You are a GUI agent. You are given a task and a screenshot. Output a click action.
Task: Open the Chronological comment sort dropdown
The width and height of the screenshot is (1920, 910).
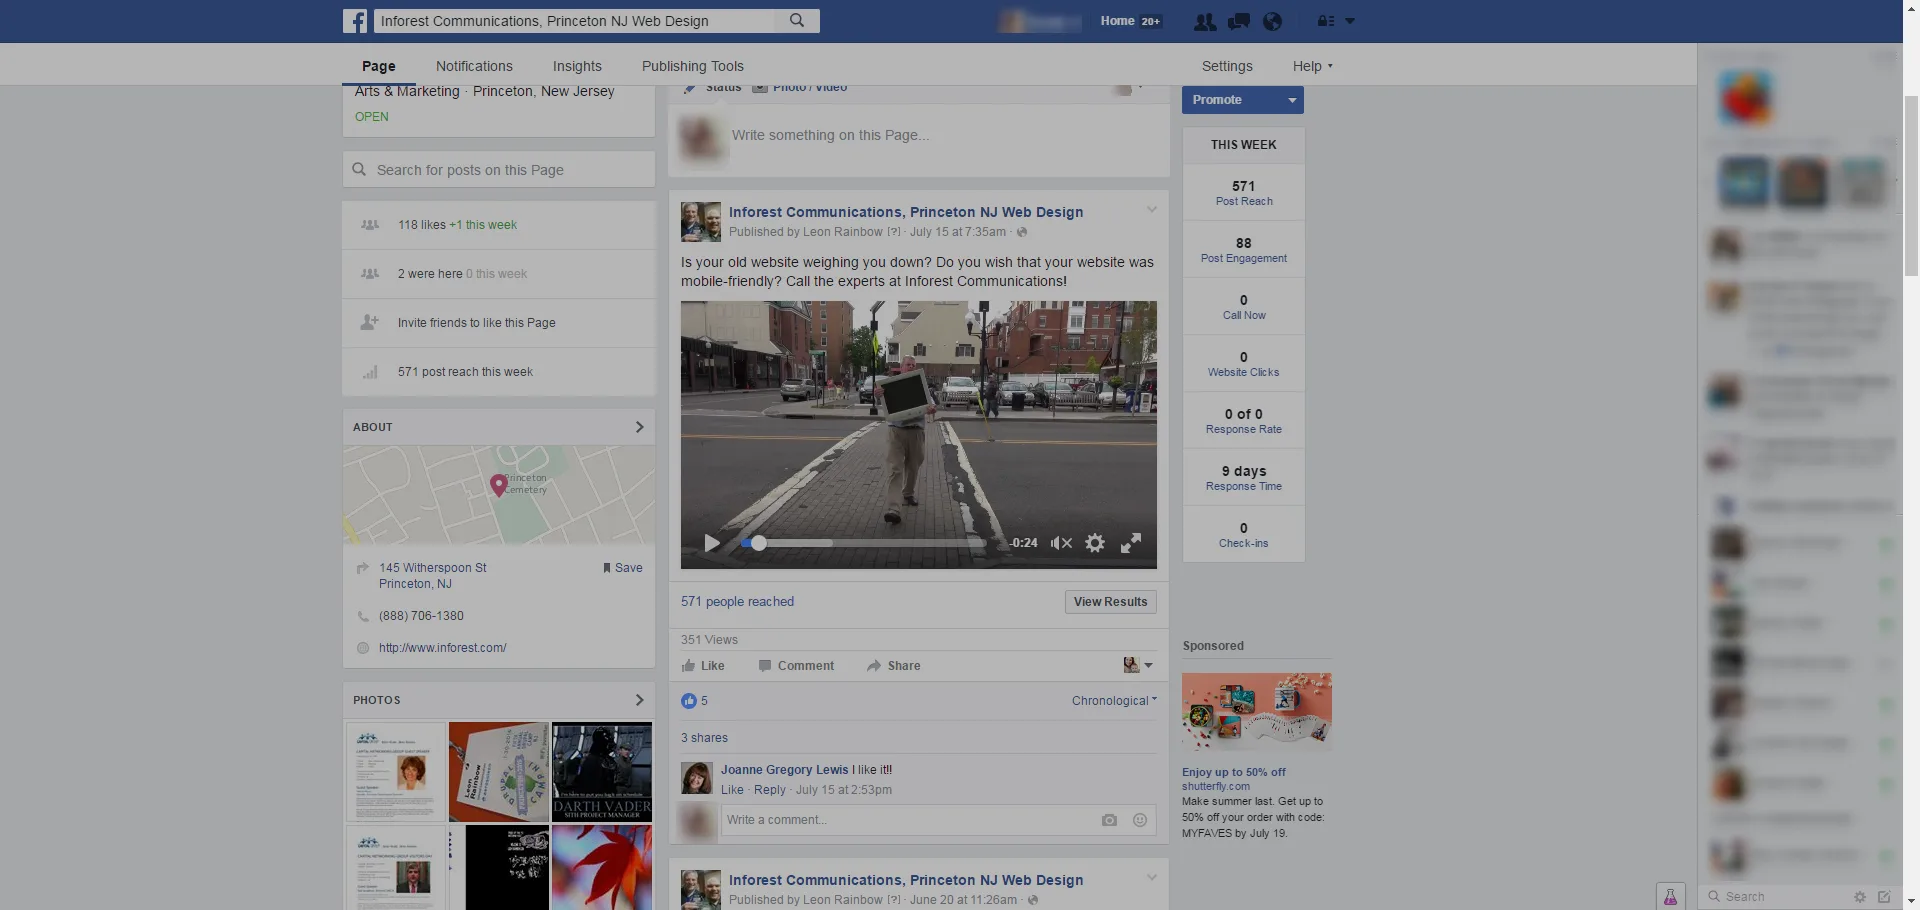point(1114,701)
